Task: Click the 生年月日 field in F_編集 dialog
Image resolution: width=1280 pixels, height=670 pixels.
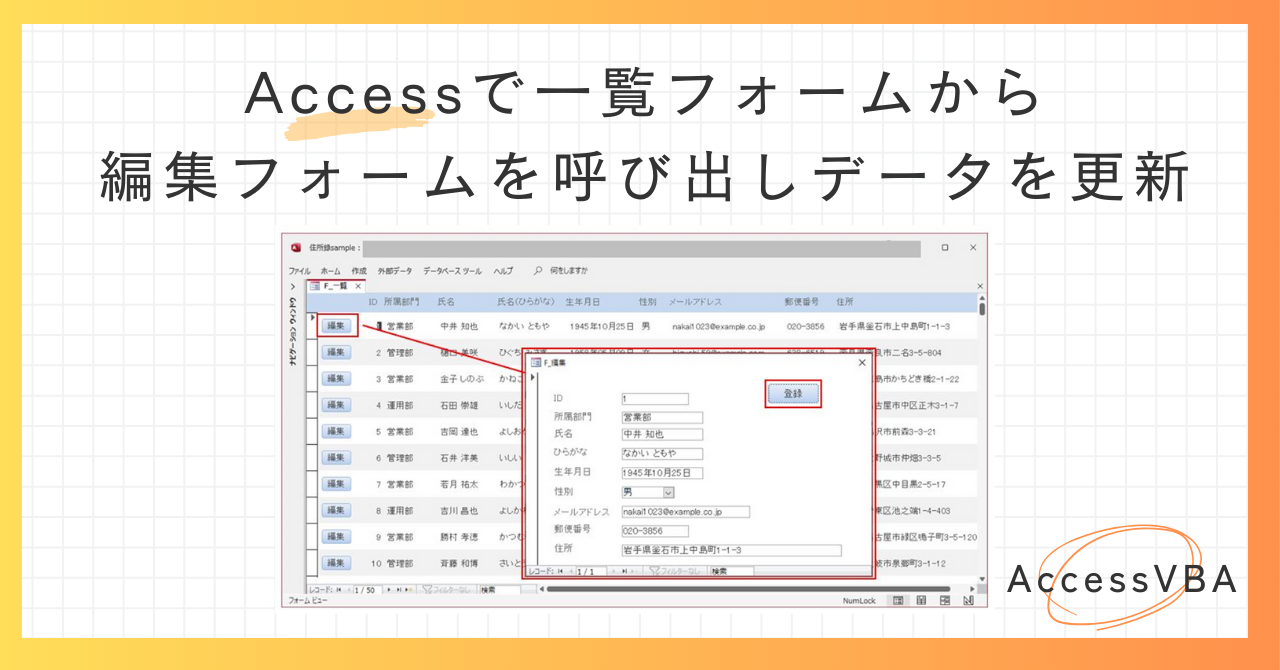Action: [662, 472]
